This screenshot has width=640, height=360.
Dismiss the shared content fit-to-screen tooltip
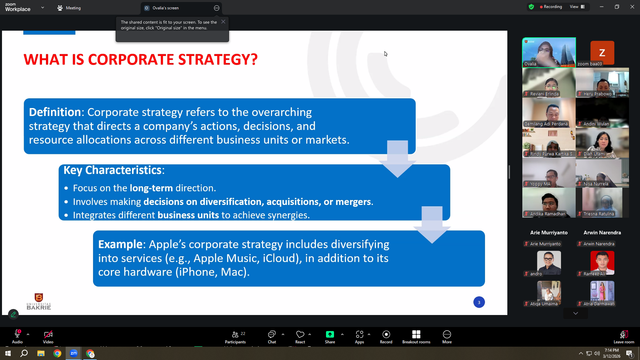coord(223,22)
